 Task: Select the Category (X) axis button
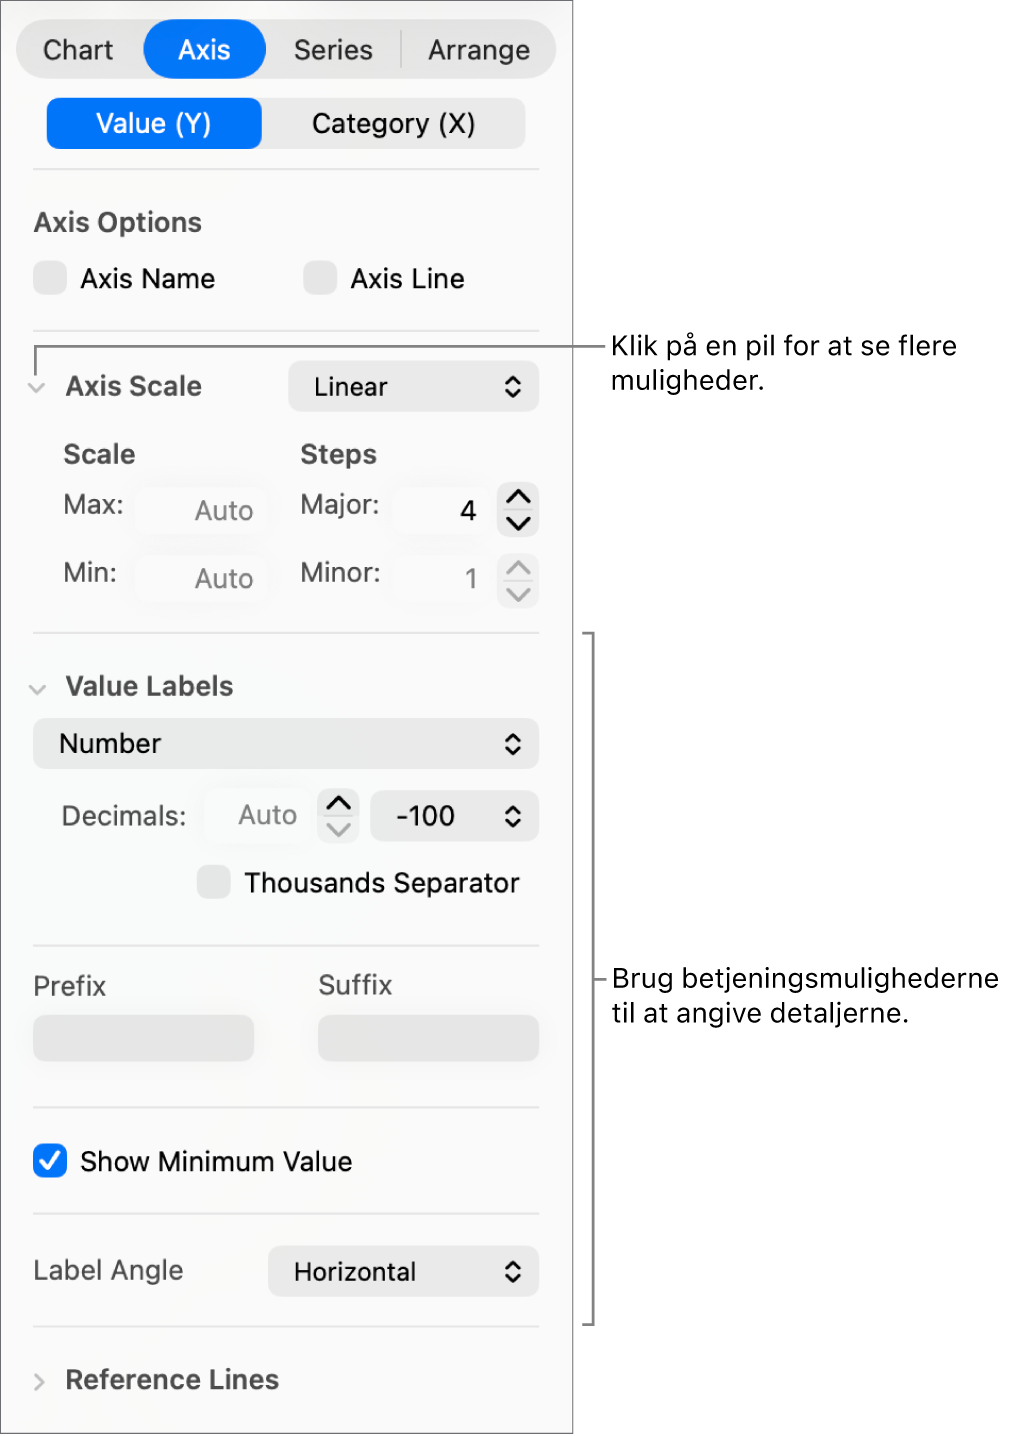(393, 124)
